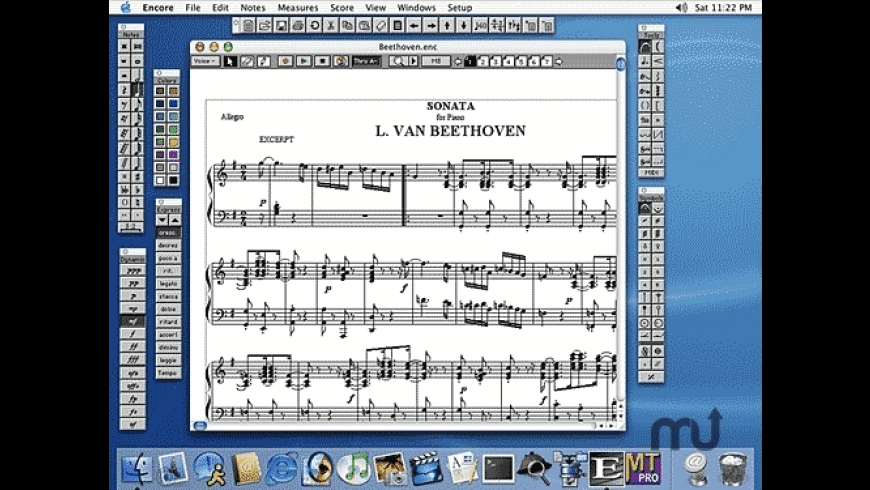Select the fermata in Symbols palette

pyautogui.click(x=645, y=208)
